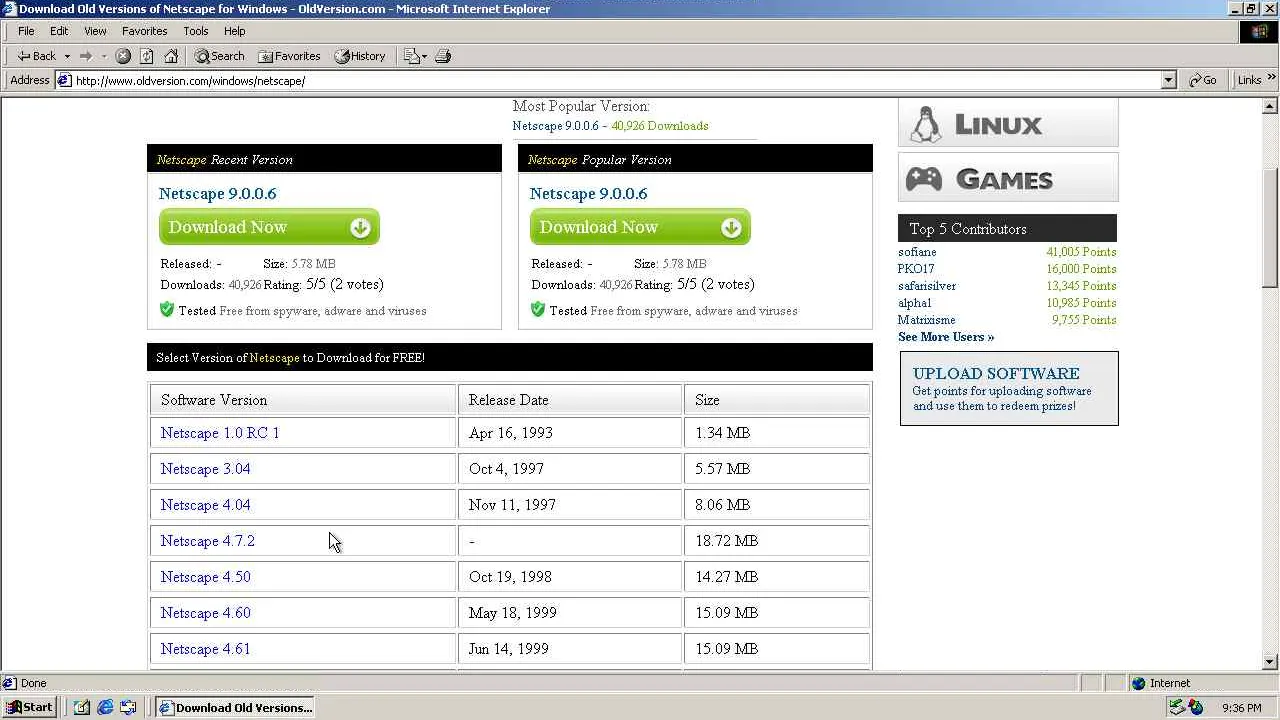Expand the Forward button history dropdown arrow

pos(103,56)
